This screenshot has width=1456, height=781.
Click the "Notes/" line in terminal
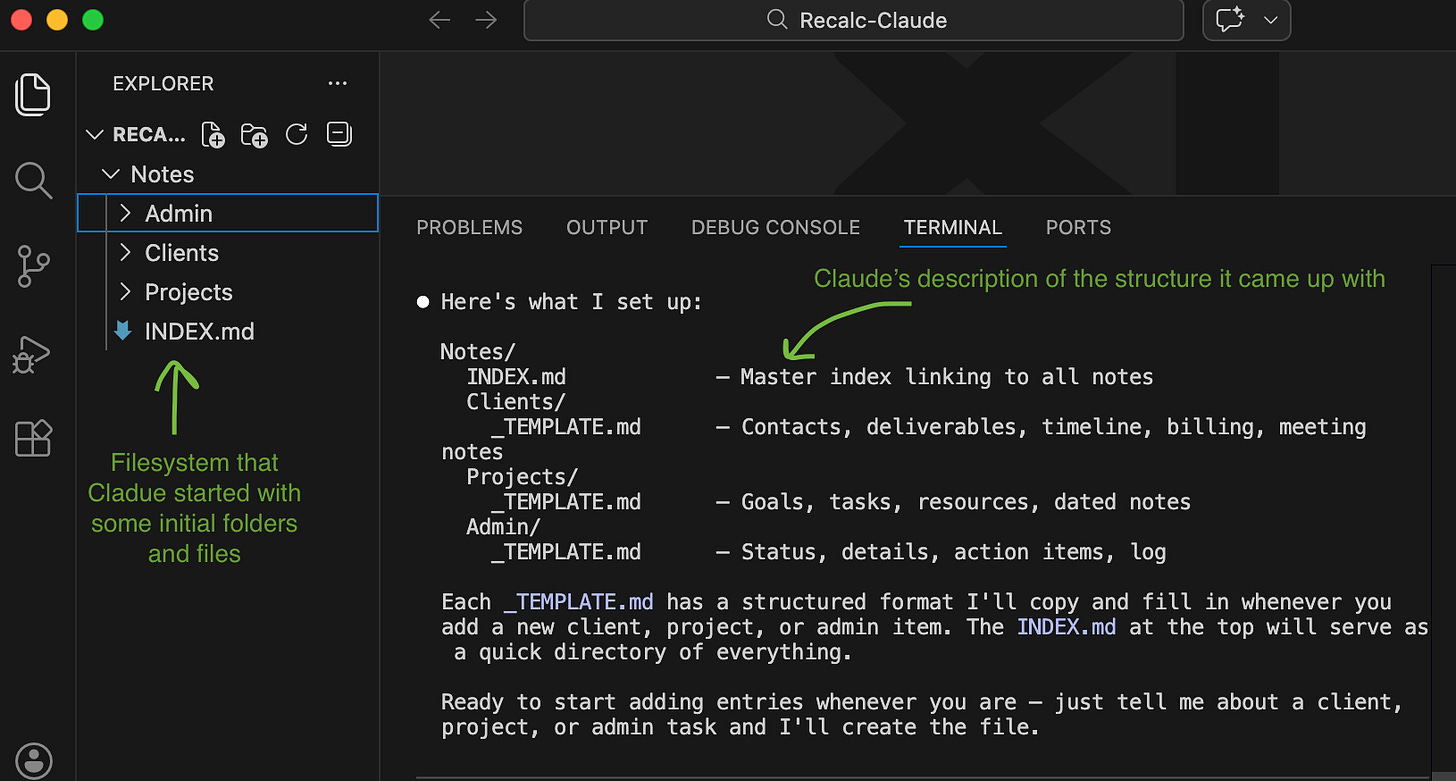[x=478, y=352]
